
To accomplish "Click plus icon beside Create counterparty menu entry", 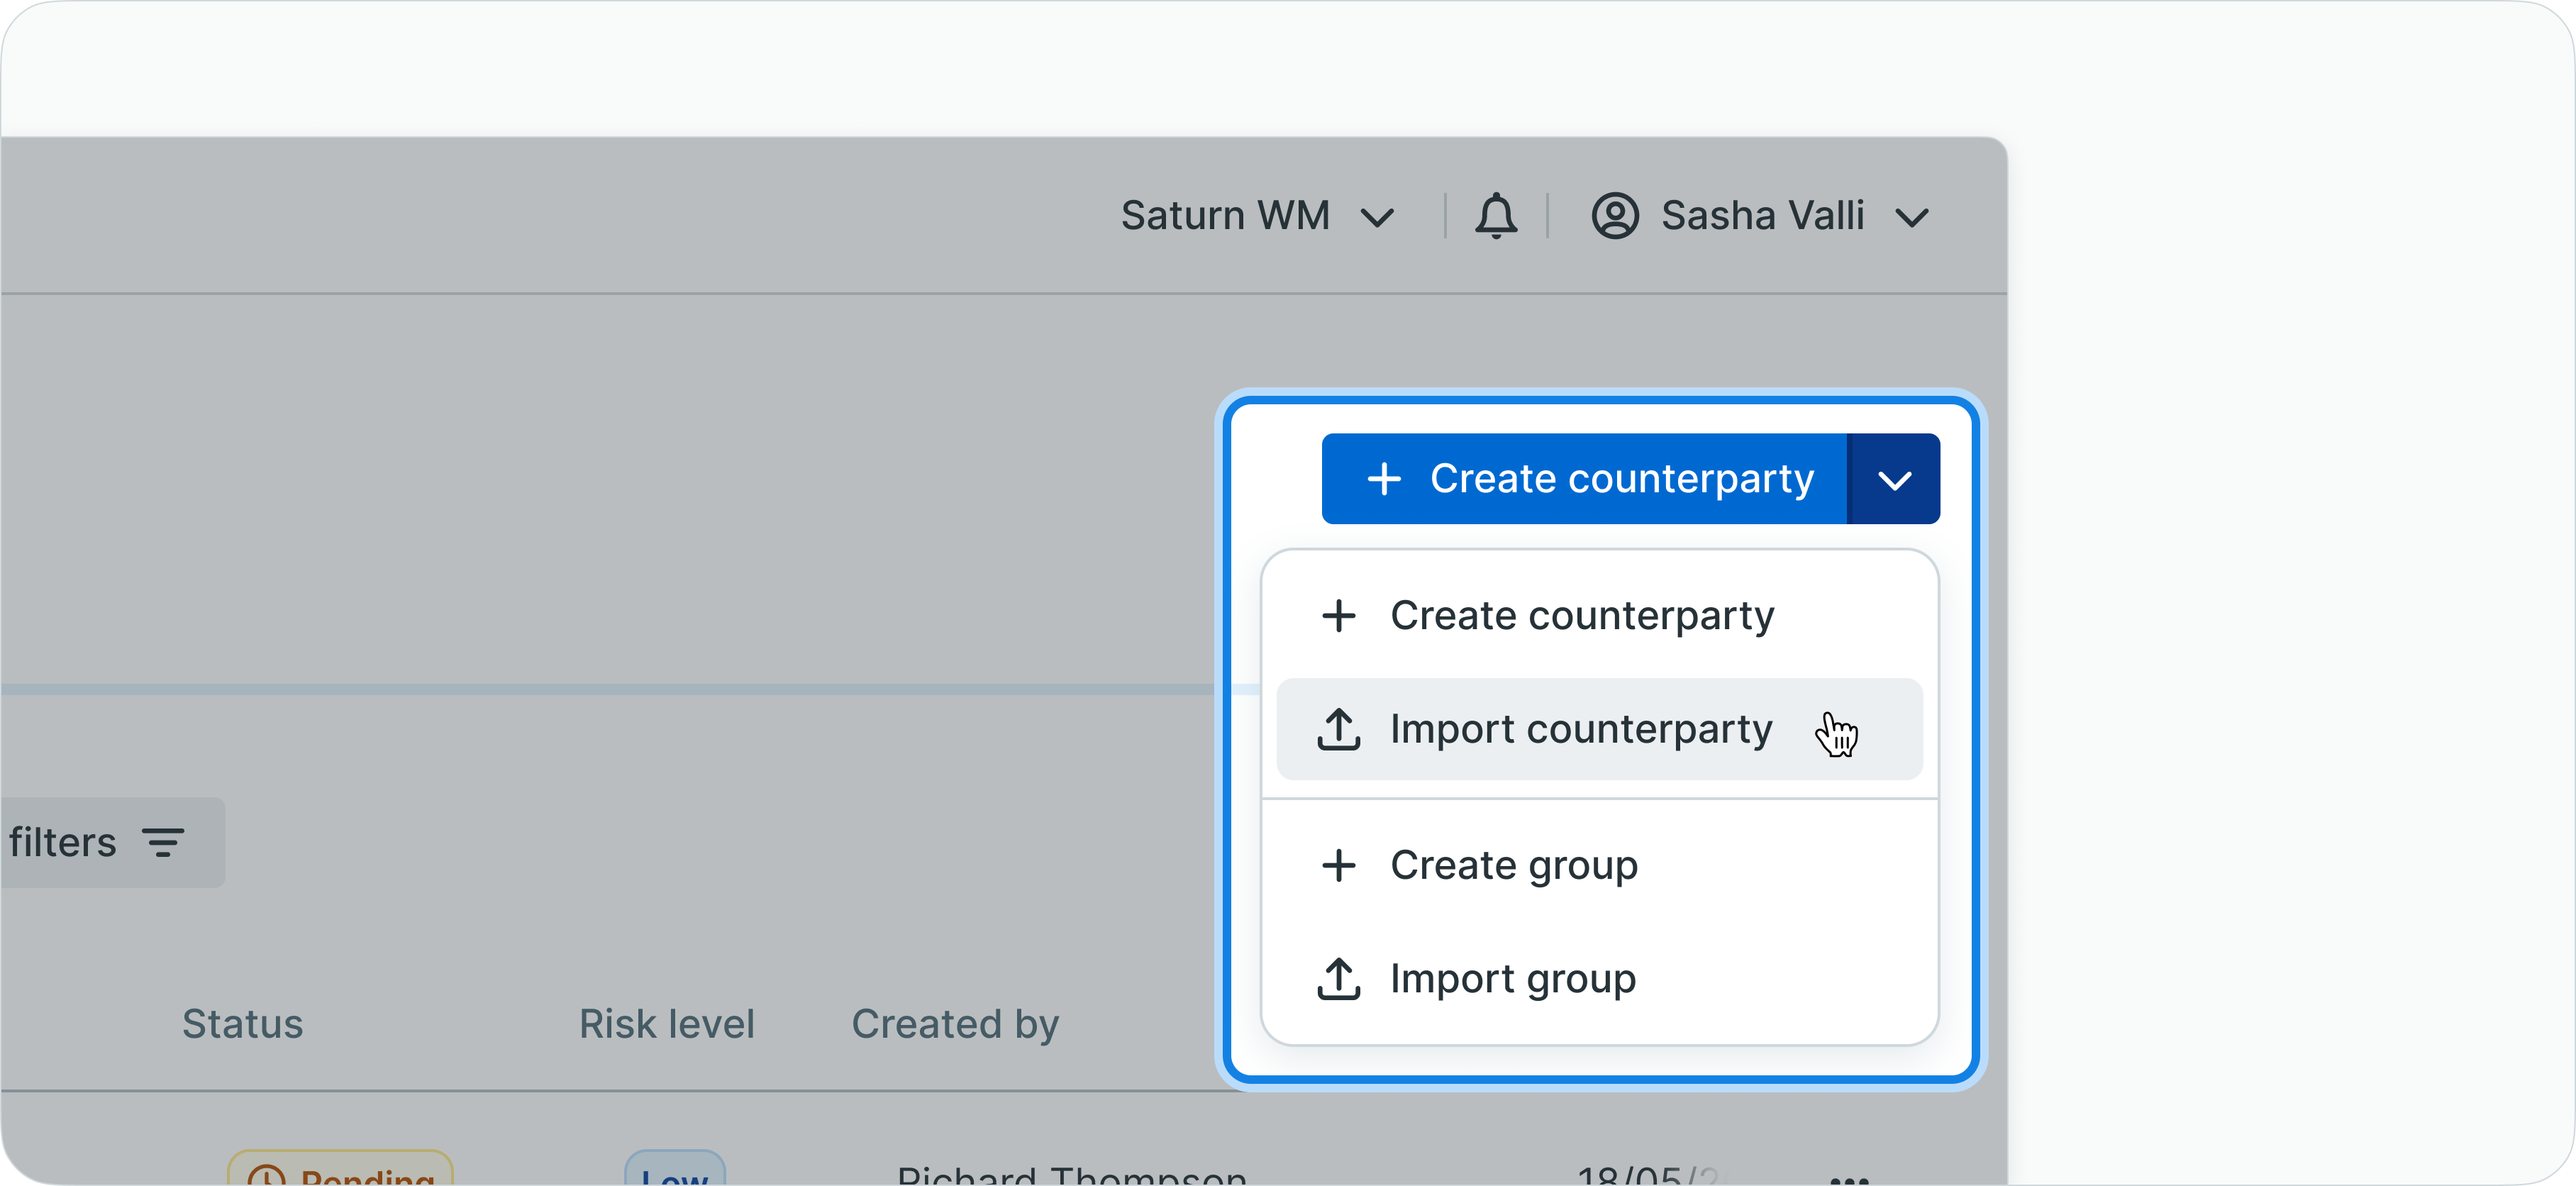I will 1338,616.
